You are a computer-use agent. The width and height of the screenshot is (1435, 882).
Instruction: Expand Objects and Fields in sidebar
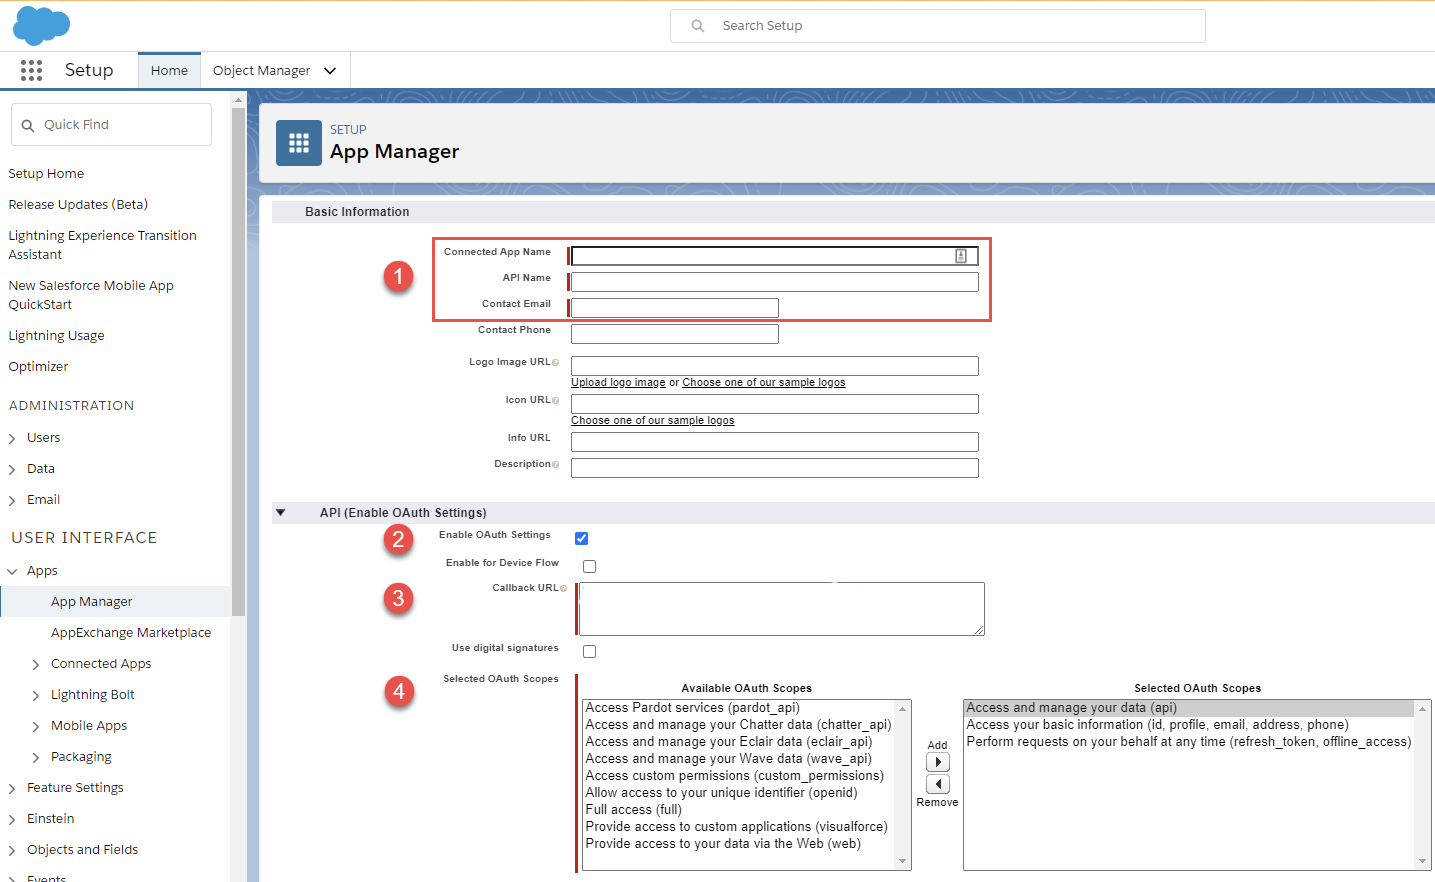[12, 851]
